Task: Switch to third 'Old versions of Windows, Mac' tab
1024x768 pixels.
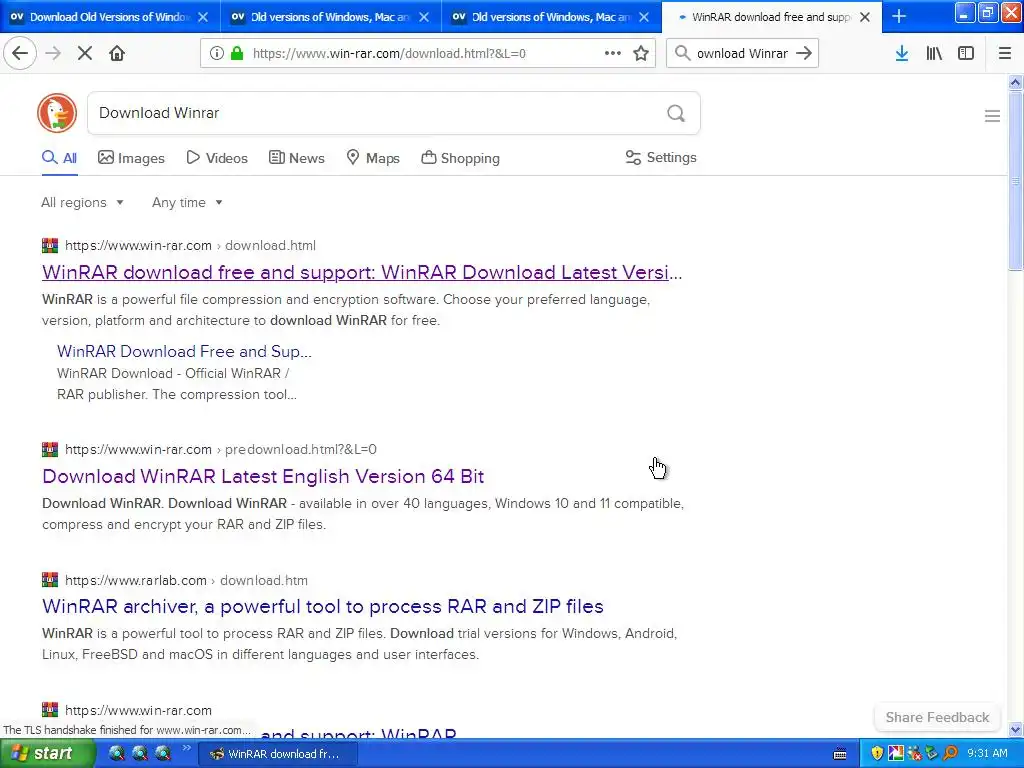Action: (550, 17)
